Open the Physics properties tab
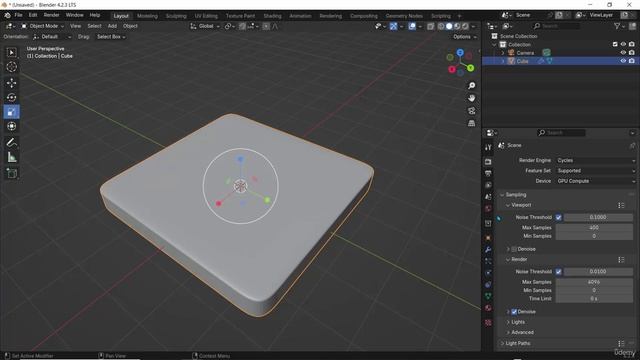Viewport: 640px width, 360px height. 488,273
